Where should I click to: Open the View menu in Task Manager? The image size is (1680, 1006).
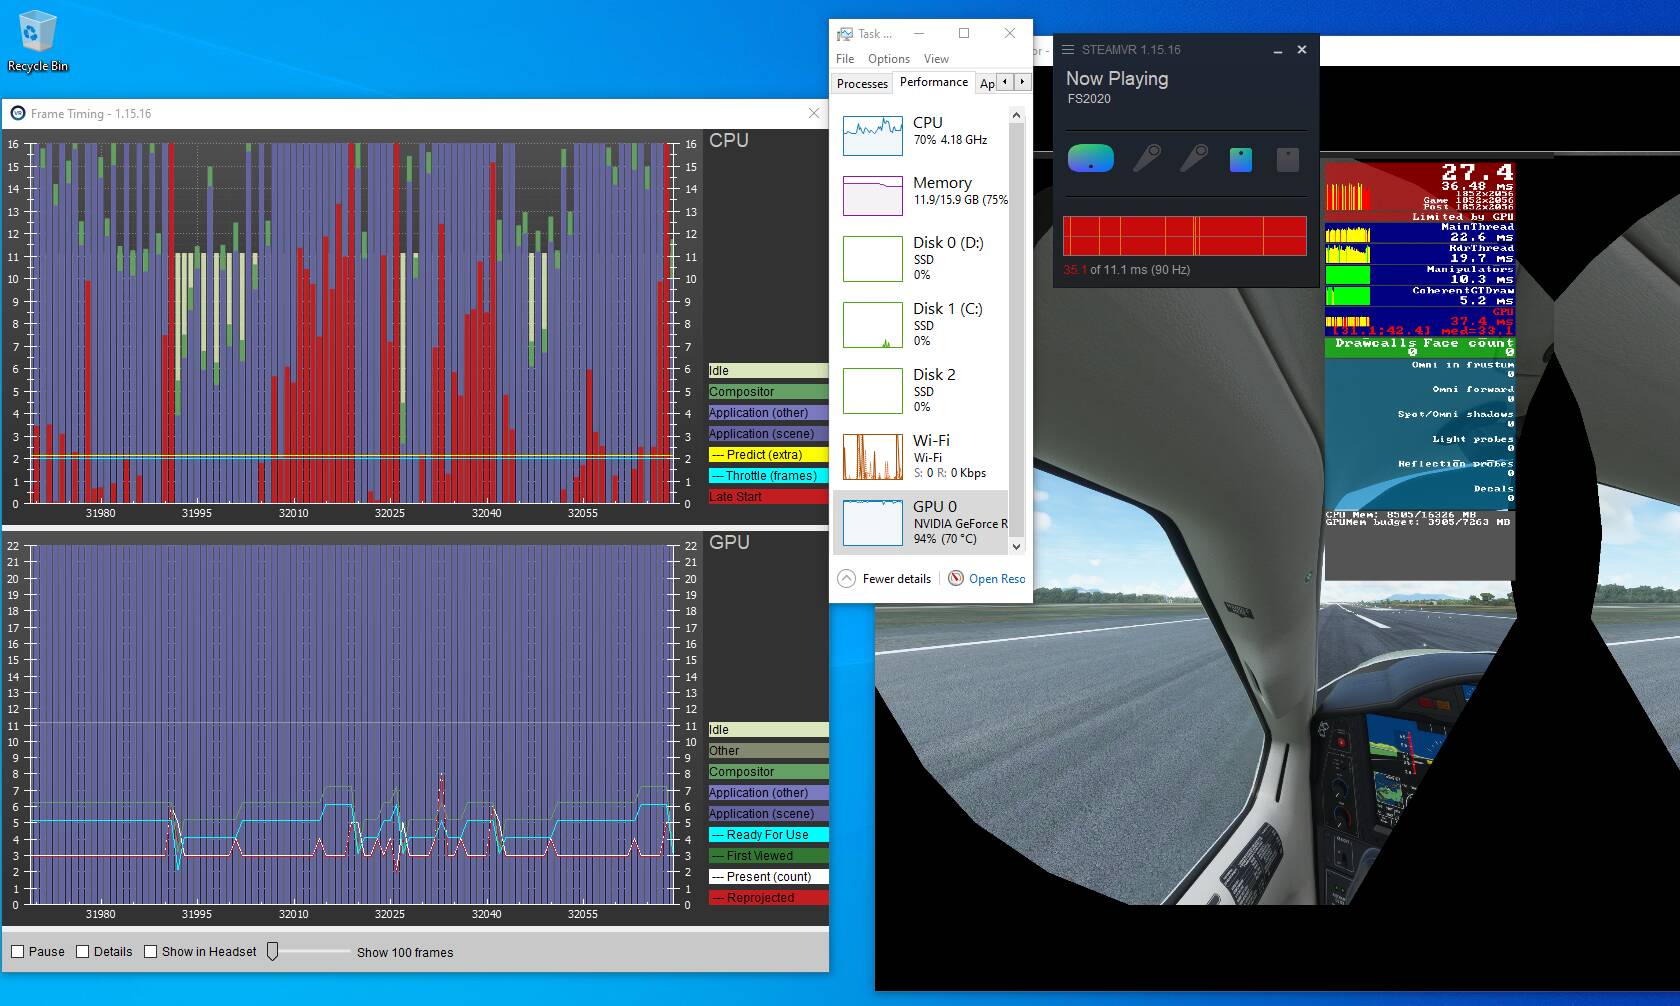click(x=936, y=59)
